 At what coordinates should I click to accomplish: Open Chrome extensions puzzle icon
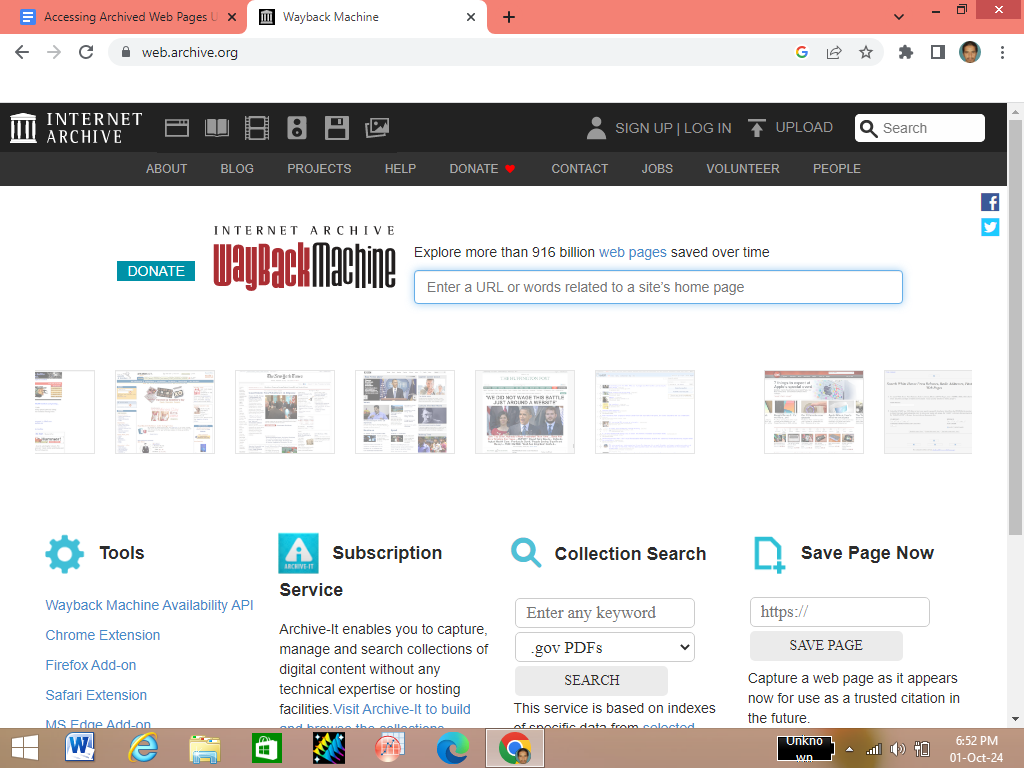[905, 52]
